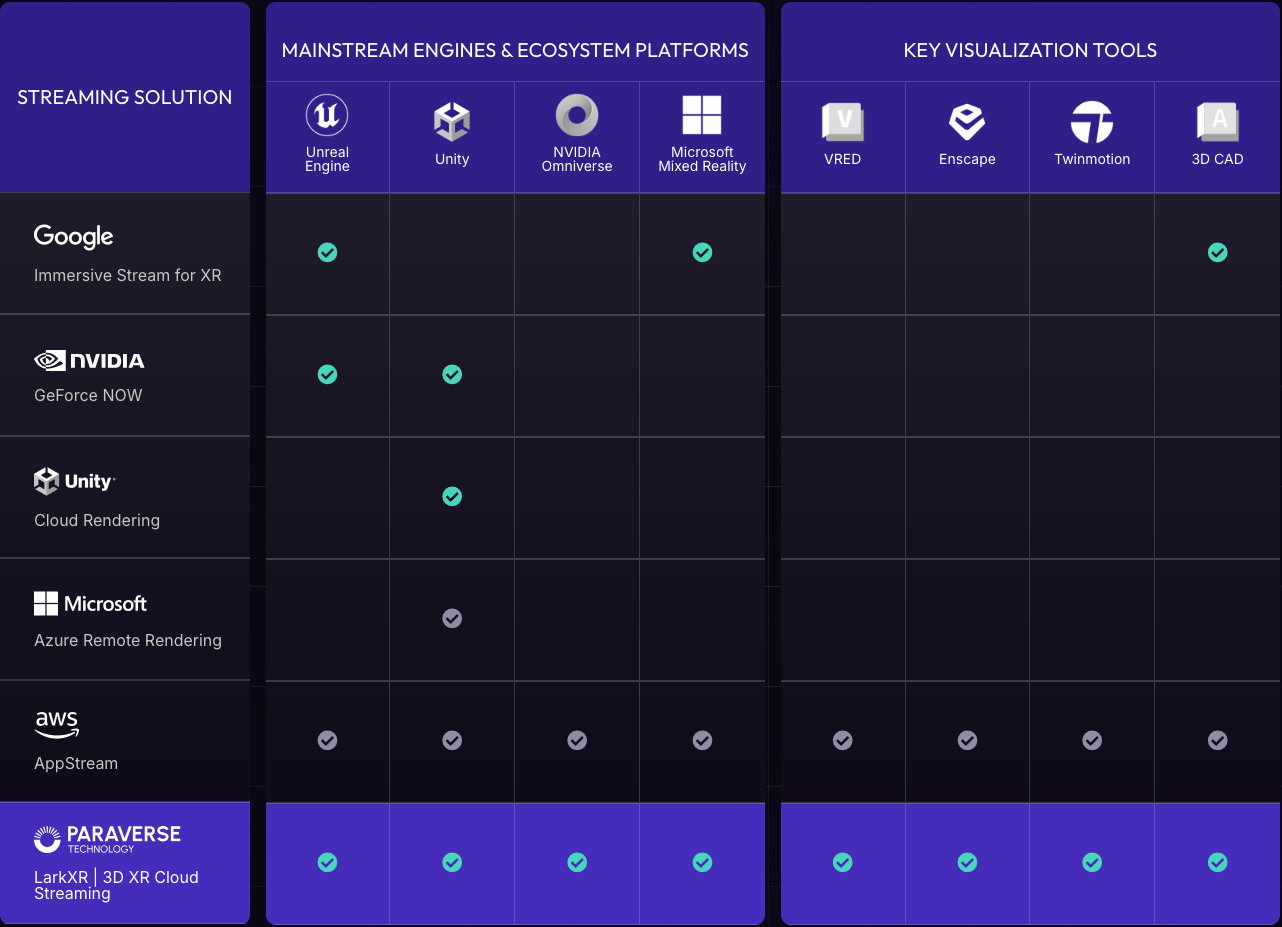Click LarkXR row Mixed Reality checkmark
The image size is (1282, 927).
point(702,862)
